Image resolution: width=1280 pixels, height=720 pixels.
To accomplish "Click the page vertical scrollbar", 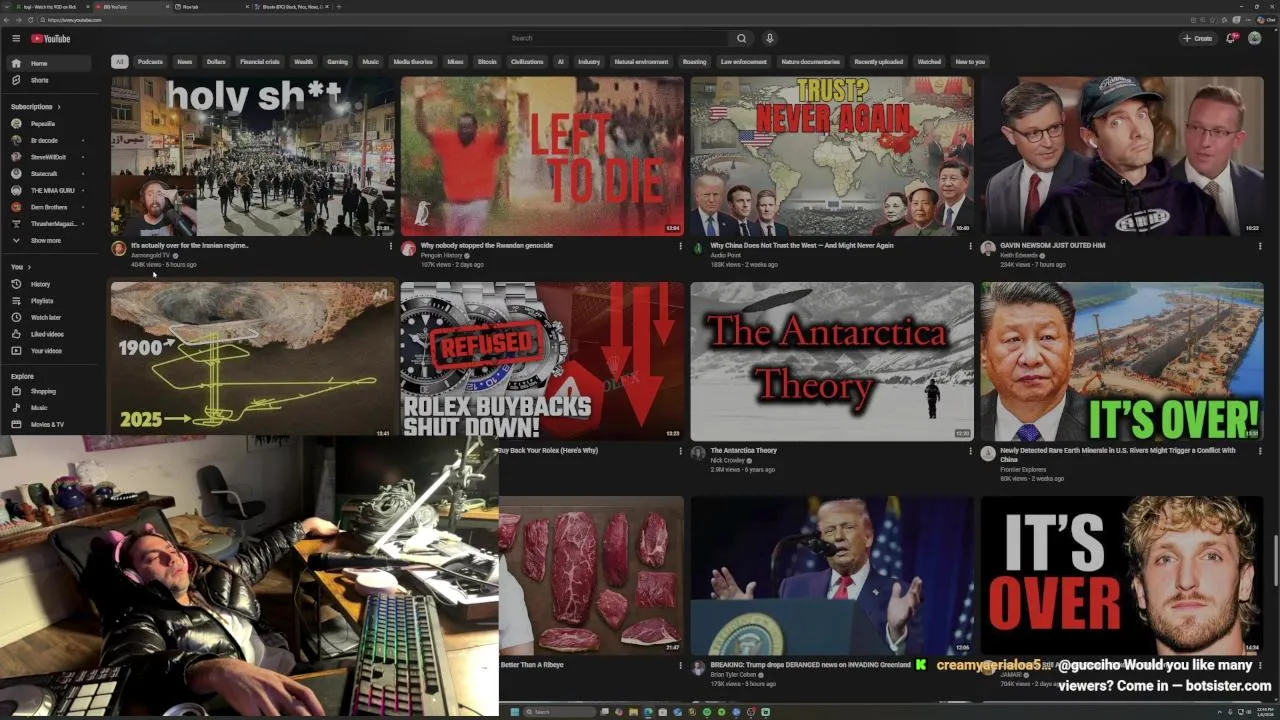I will click(1275, 561).
